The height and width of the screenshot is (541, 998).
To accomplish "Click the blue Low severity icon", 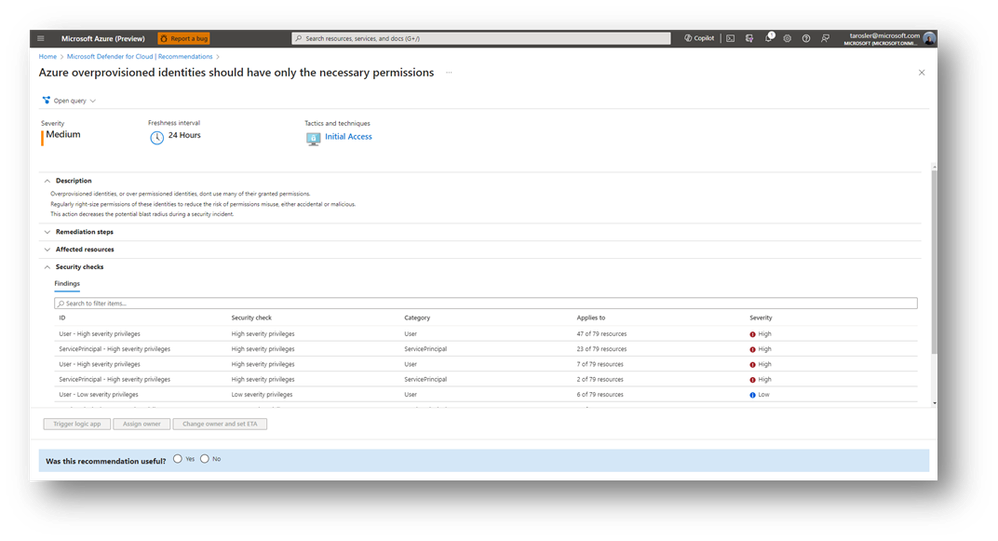I will point(752,395).
